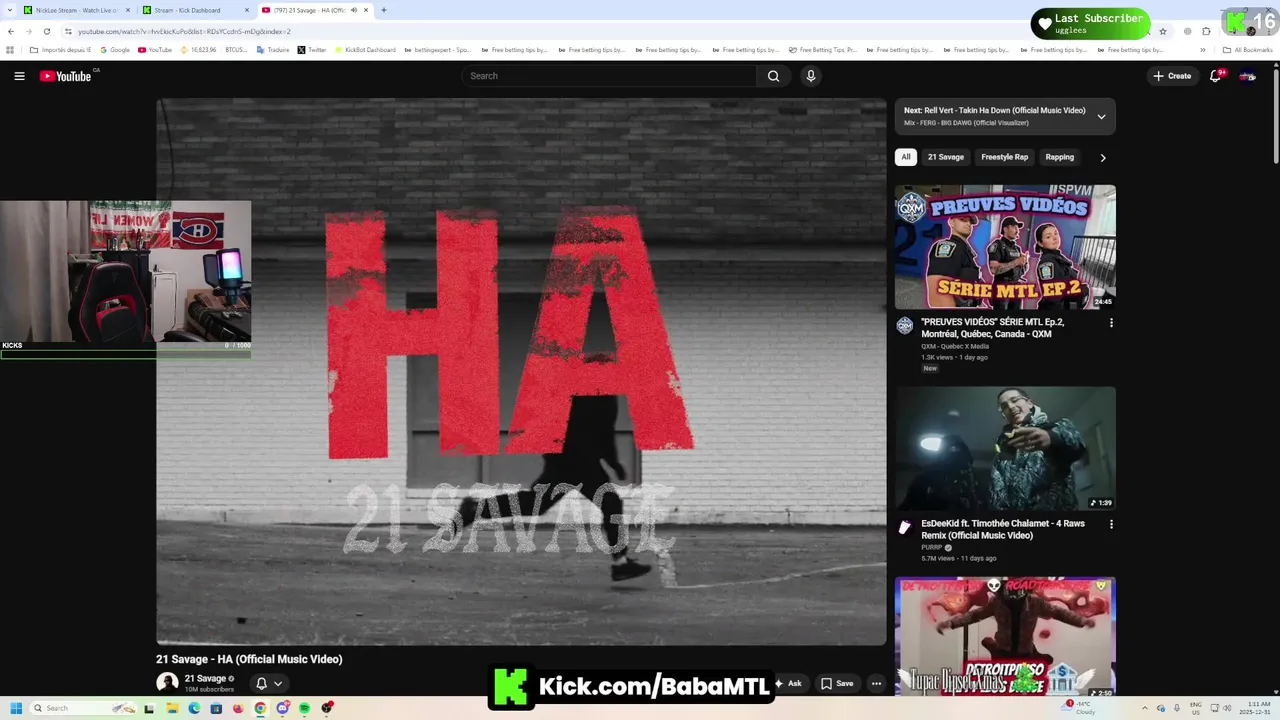Open the Twitter bookmark

click(312, 50)
